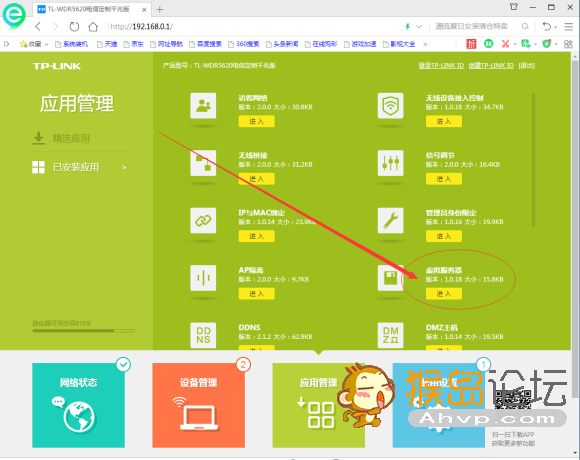Open the 设备管理 tile
The image size is (580, 460).
[199, 405]
